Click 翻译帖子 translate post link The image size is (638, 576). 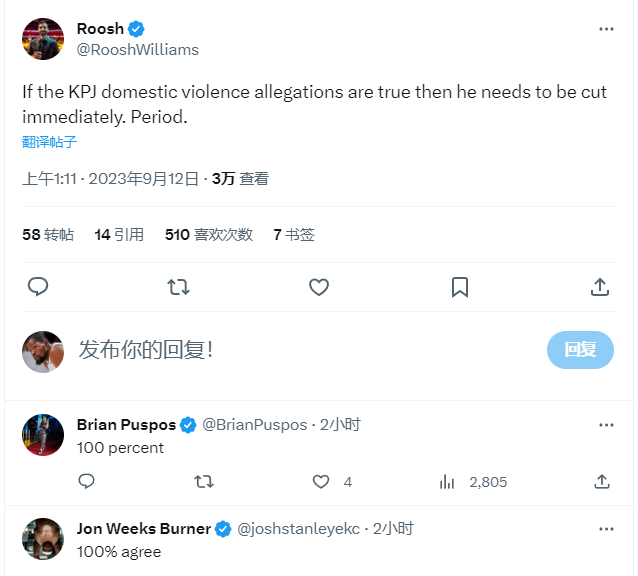50,142
